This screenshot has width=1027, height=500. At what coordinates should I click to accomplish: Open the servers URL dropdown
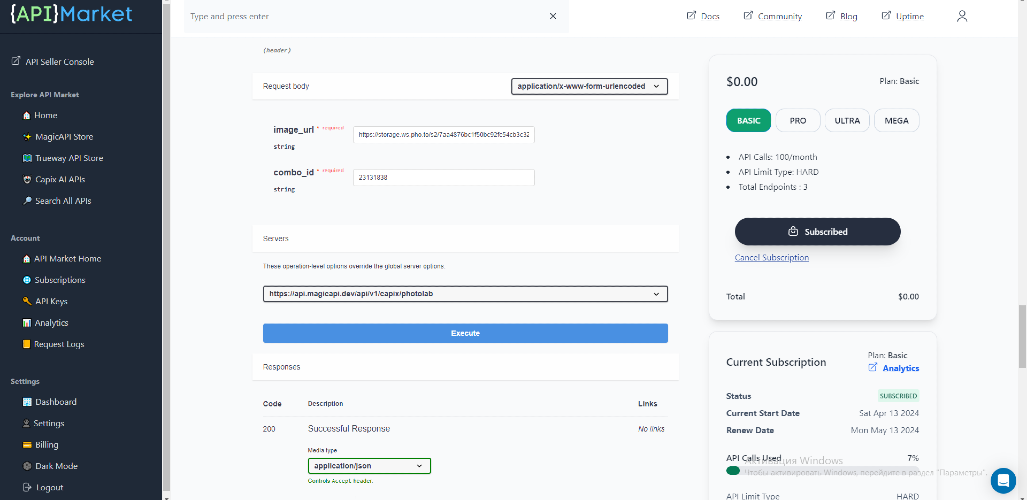[465, 294]
